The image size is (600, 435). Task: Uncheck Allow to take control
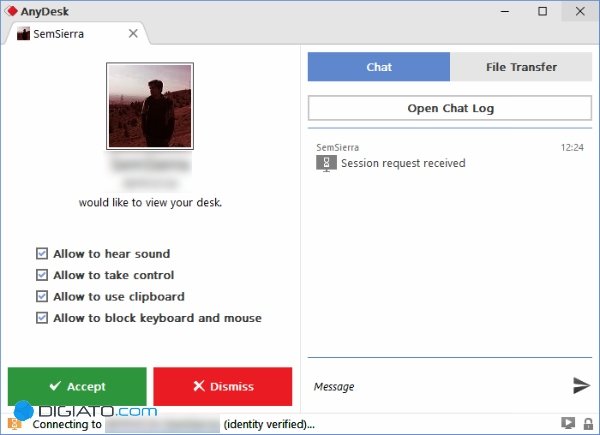pos(42,275)
